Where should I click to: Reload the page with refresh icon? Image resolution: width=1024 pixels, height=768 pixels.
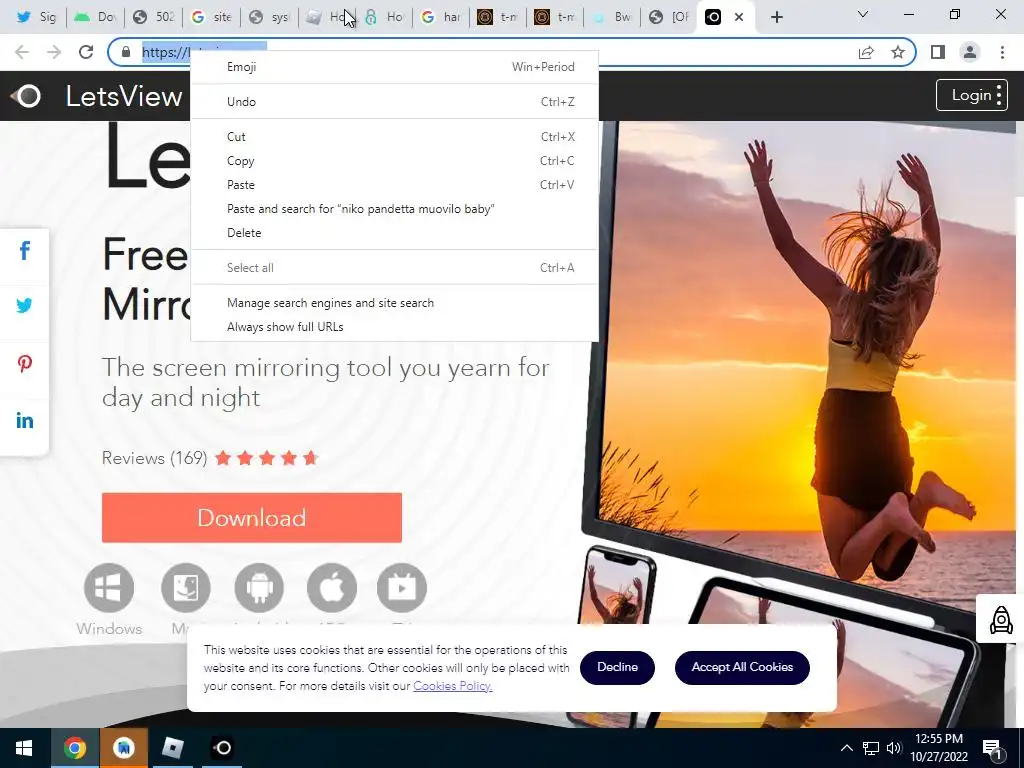(x=86, y=52)
